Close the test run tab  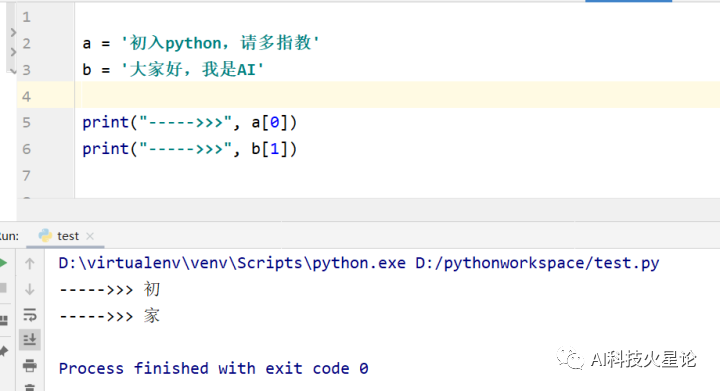point(90,236)
